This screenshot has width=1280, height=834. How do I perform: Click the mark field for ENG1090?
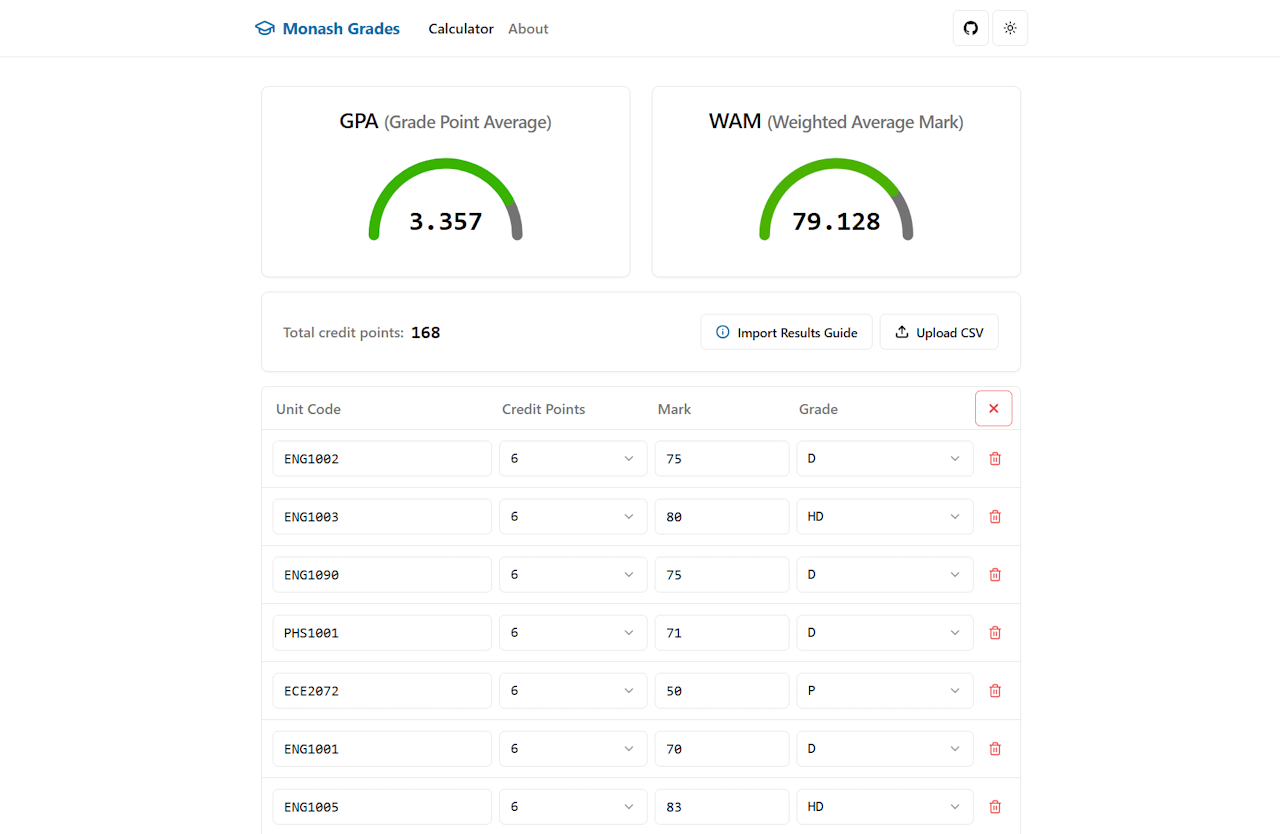722,575
